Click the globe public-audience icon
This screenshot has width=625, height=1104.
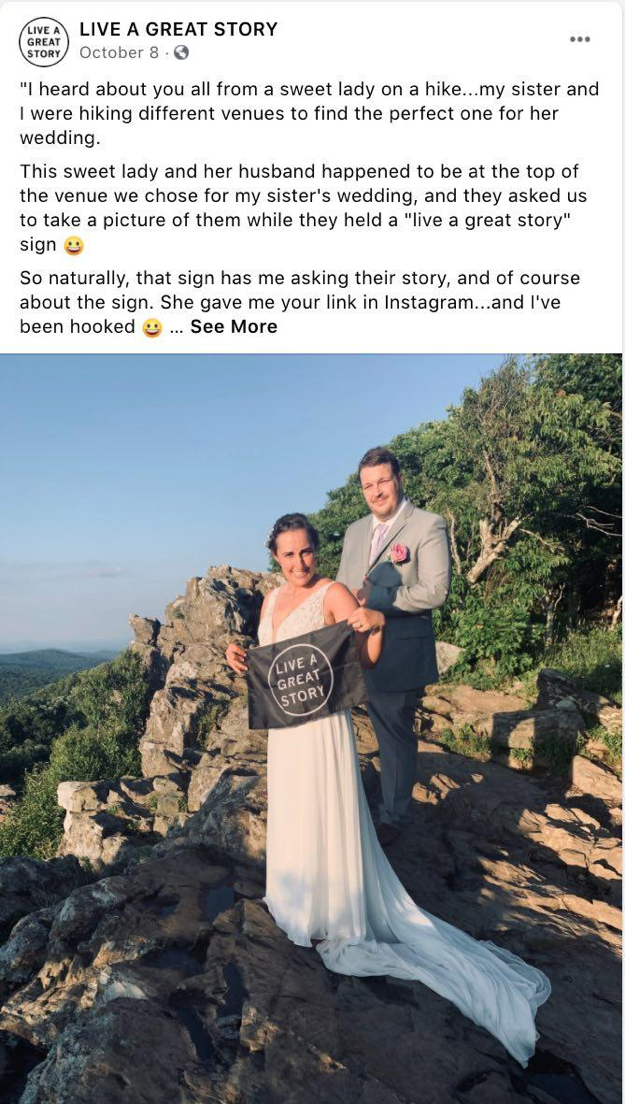[x=181, y=53]
